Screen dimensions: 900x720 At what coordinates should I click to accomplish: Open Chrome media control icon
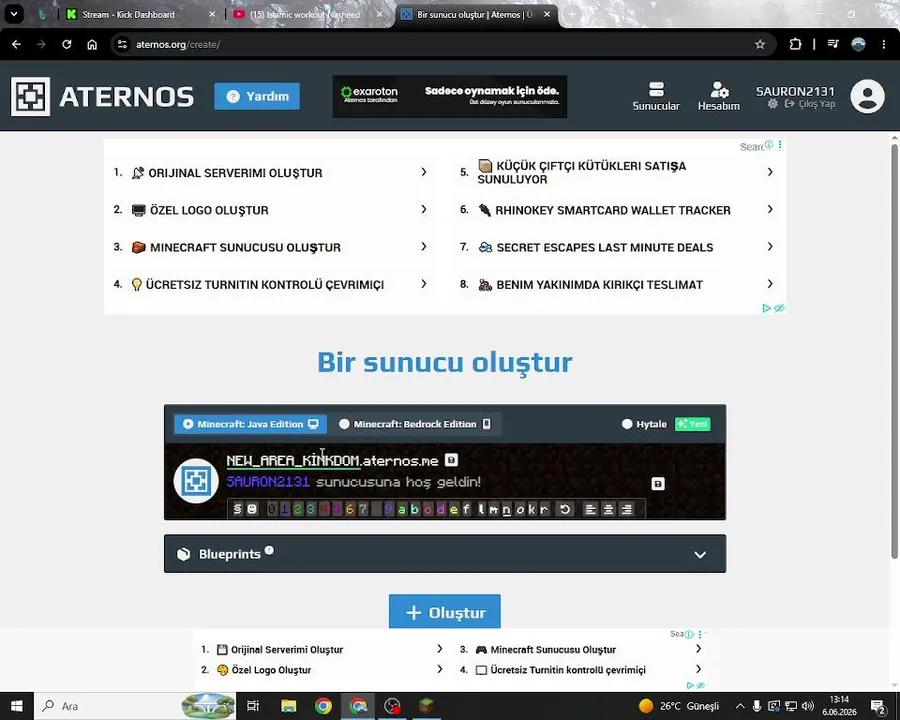click(x=833, y=44)
